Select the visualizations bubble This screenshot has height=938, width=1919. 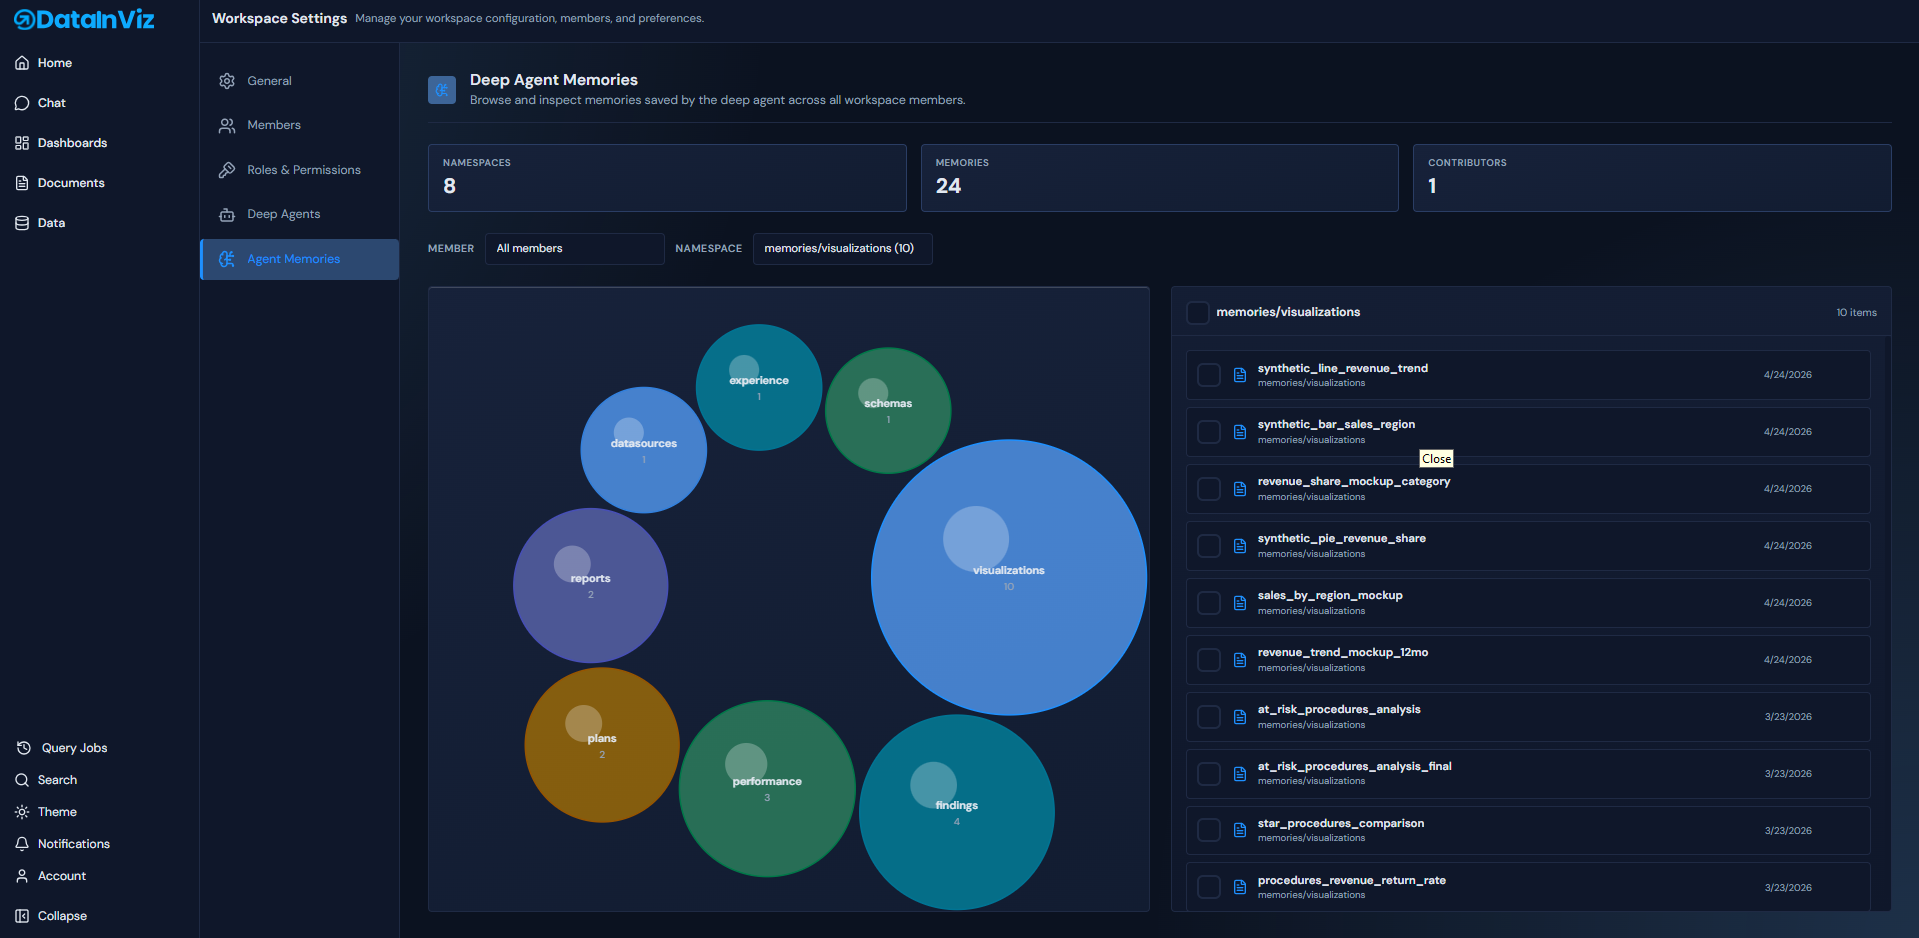point(1009,578)
